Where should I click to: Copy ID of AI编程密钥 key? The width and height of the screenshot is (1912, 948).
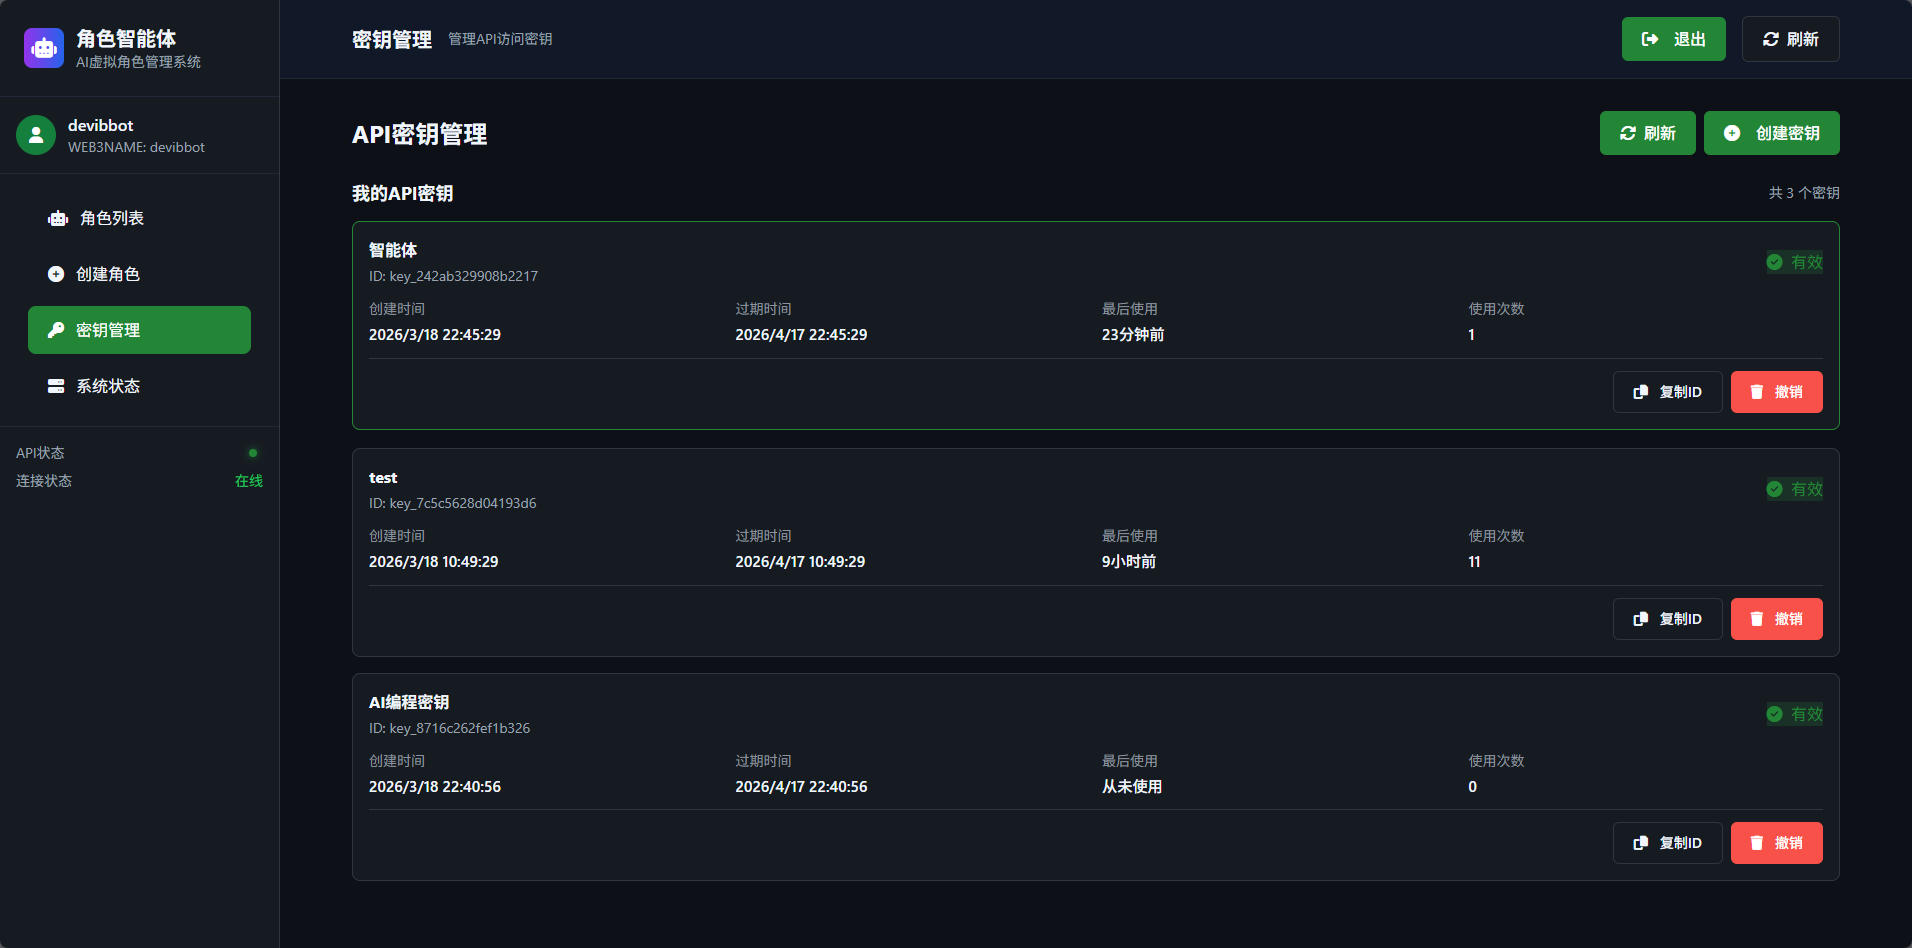[x=1667, y=843]
